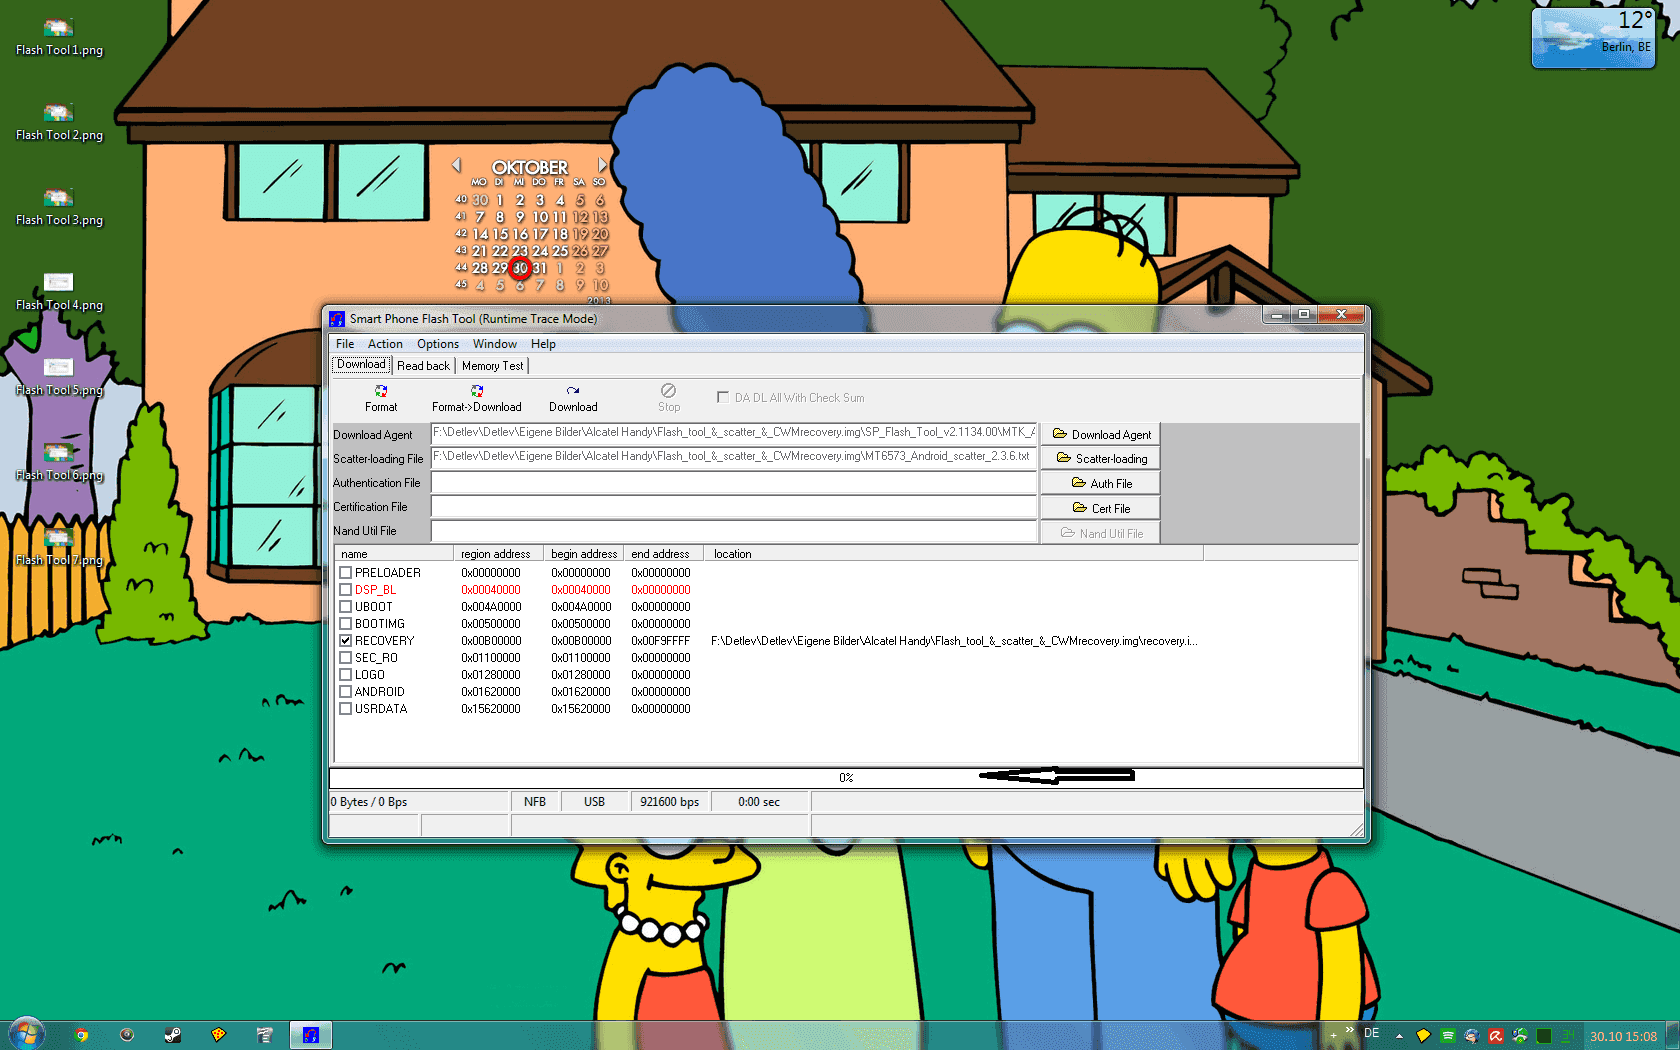Click the 'region address' column header
1680x1050 pixels.
coord(498,553)
